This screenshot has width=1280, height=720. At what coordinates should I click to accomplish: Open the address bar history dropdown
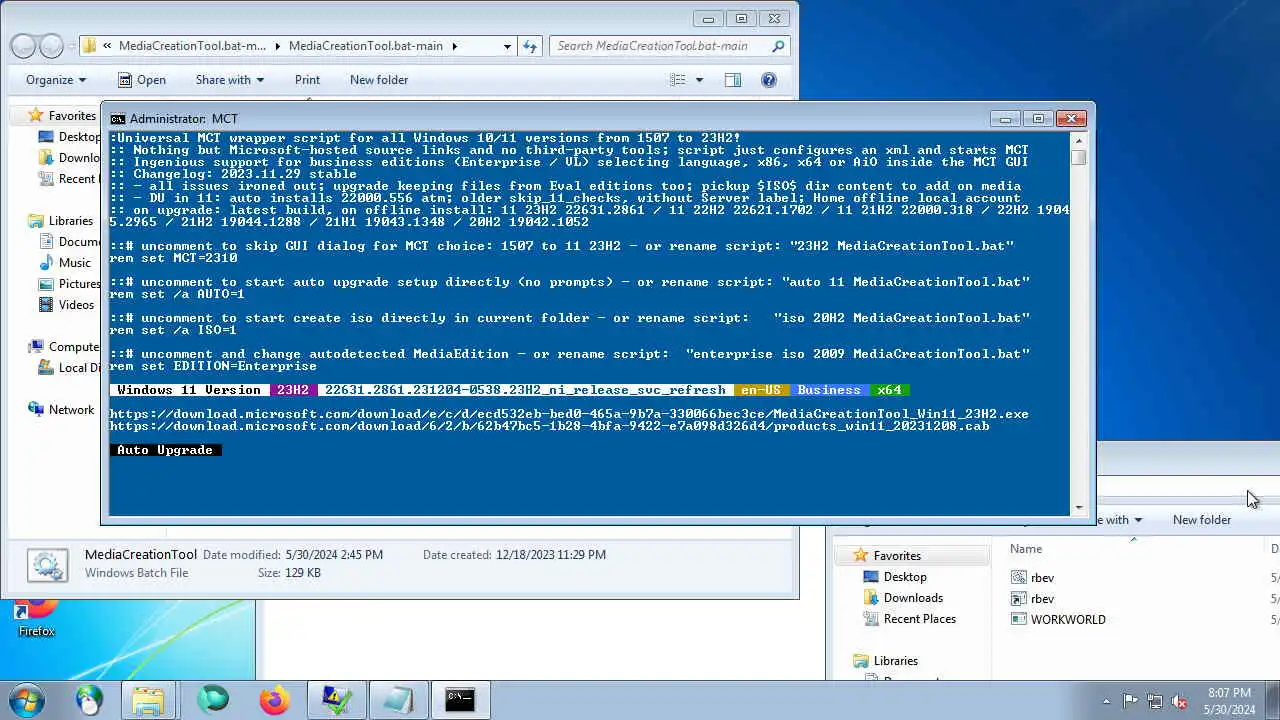coord(507,46)
